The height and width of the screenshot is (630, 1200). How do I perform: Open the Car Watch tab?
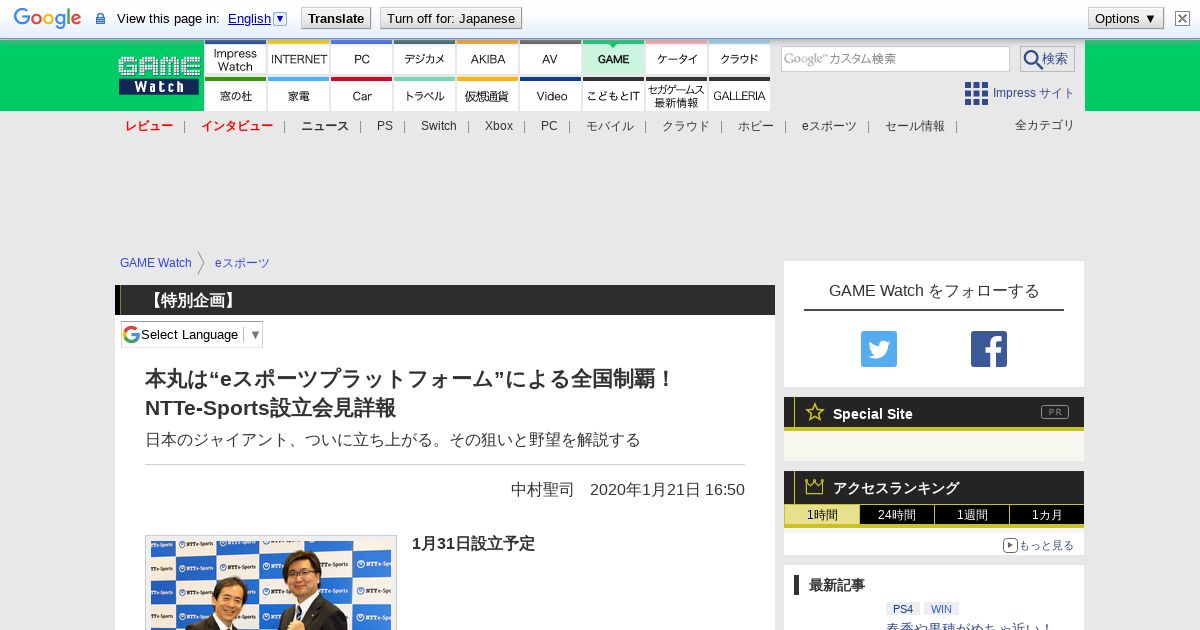coord(362,94)
